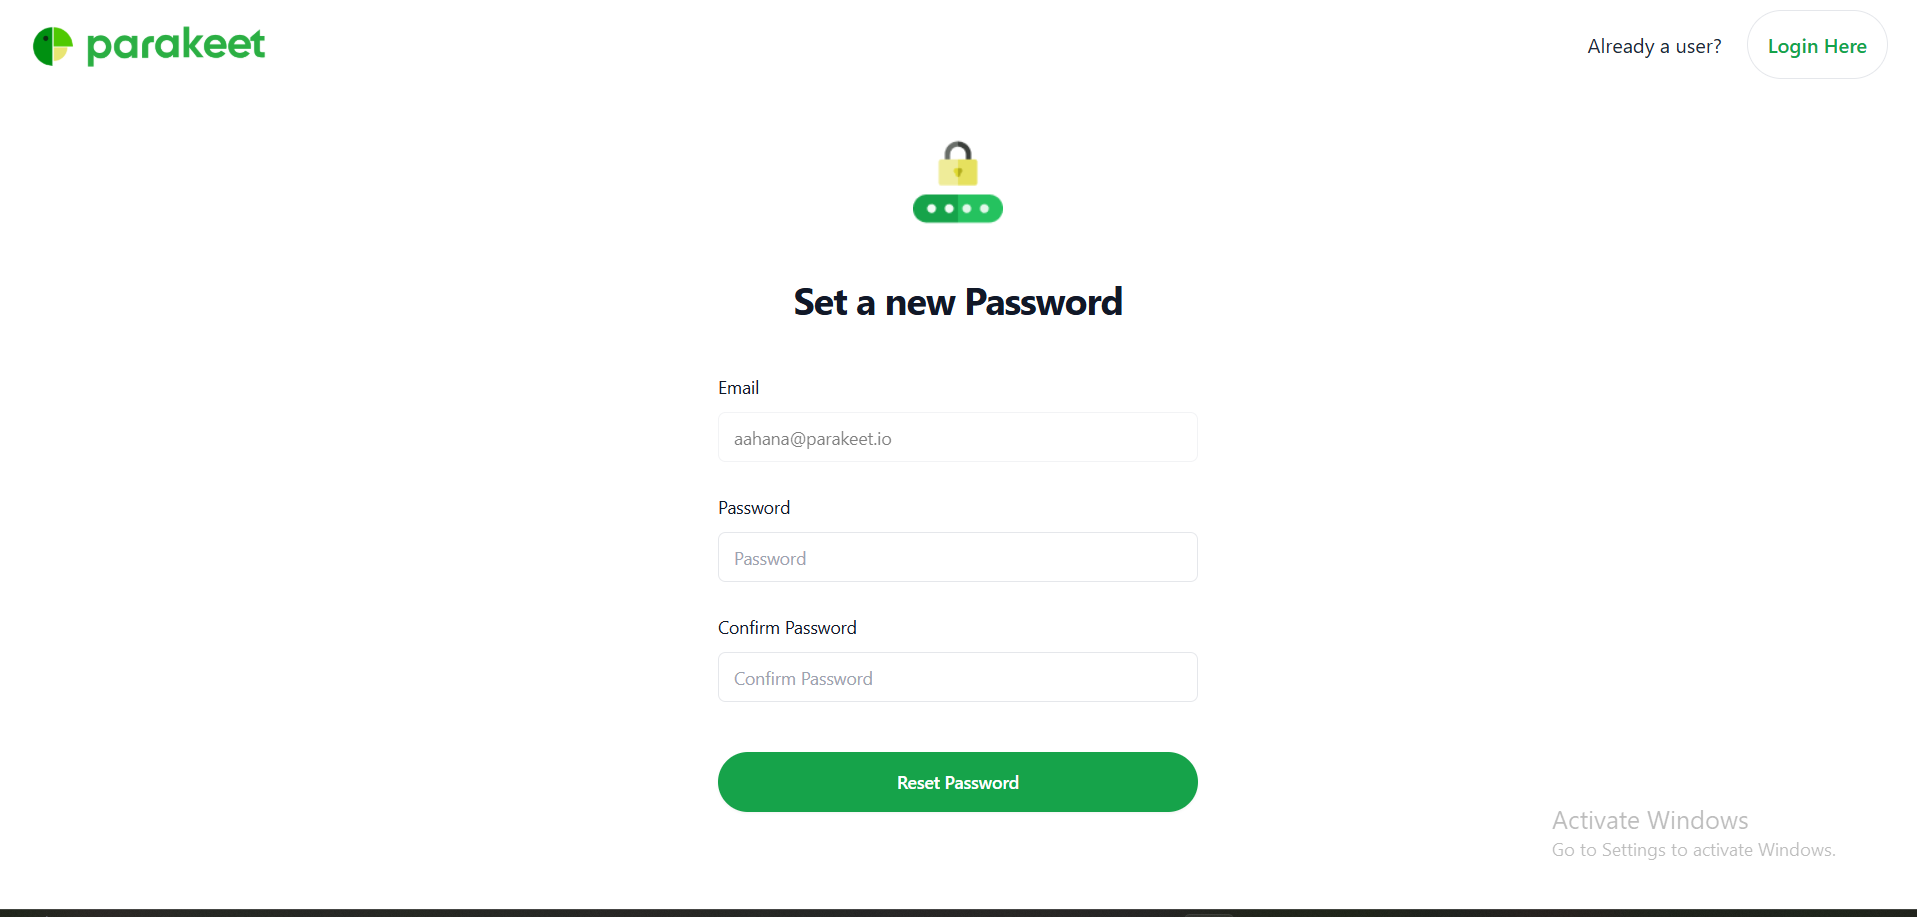This screenshot has width=1917, height=917.
Task: Click the Email field label
Action: pyautogui.click(x=738, y=388)
